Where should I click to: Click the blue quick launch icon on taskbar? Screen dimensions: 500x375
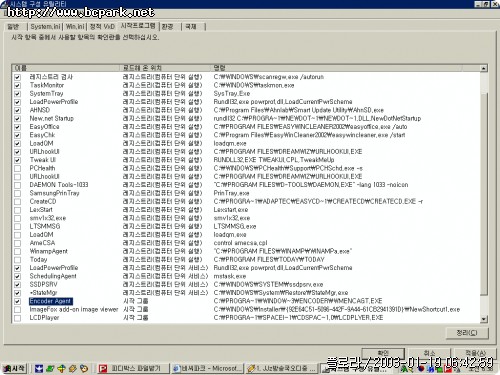tap(39, 368)
